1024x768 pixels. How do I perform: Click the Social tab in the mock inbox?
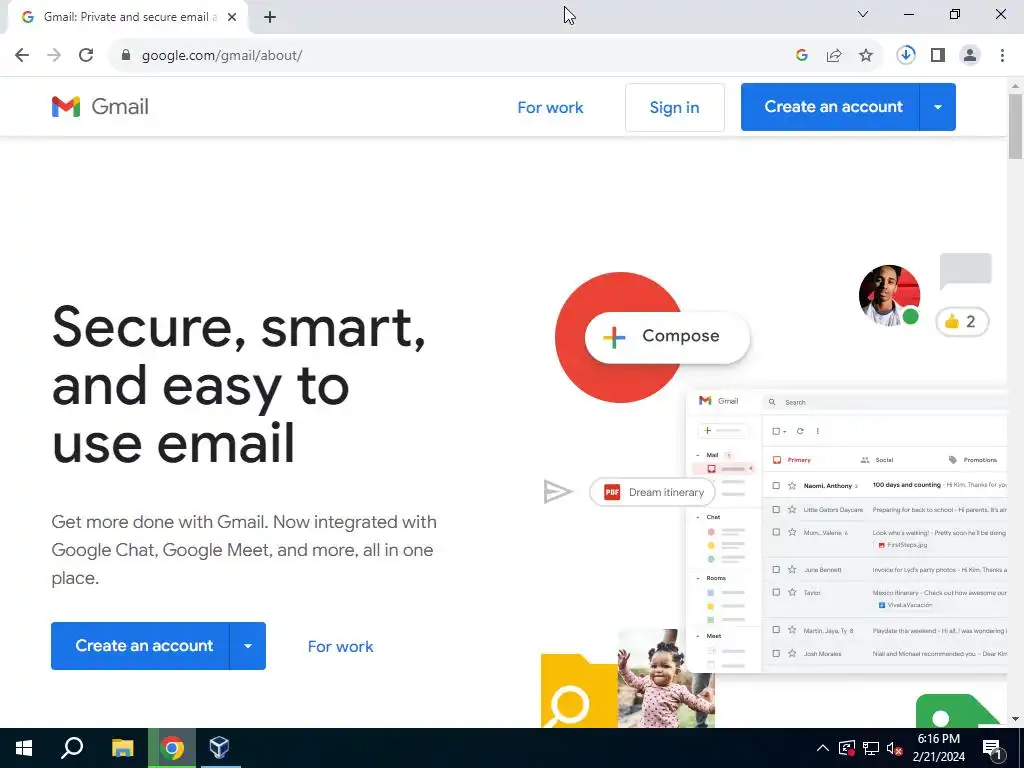pyautogui.click(x=877, y=460)
